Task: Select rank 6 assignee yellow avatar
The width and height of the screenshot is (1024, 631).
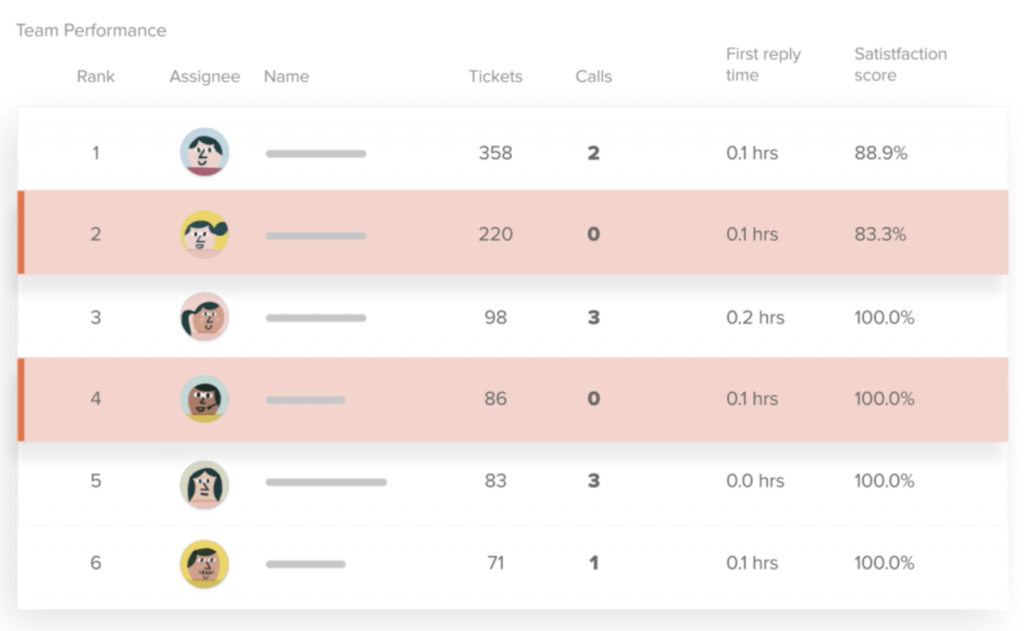Action: click(x=204, y=564)
